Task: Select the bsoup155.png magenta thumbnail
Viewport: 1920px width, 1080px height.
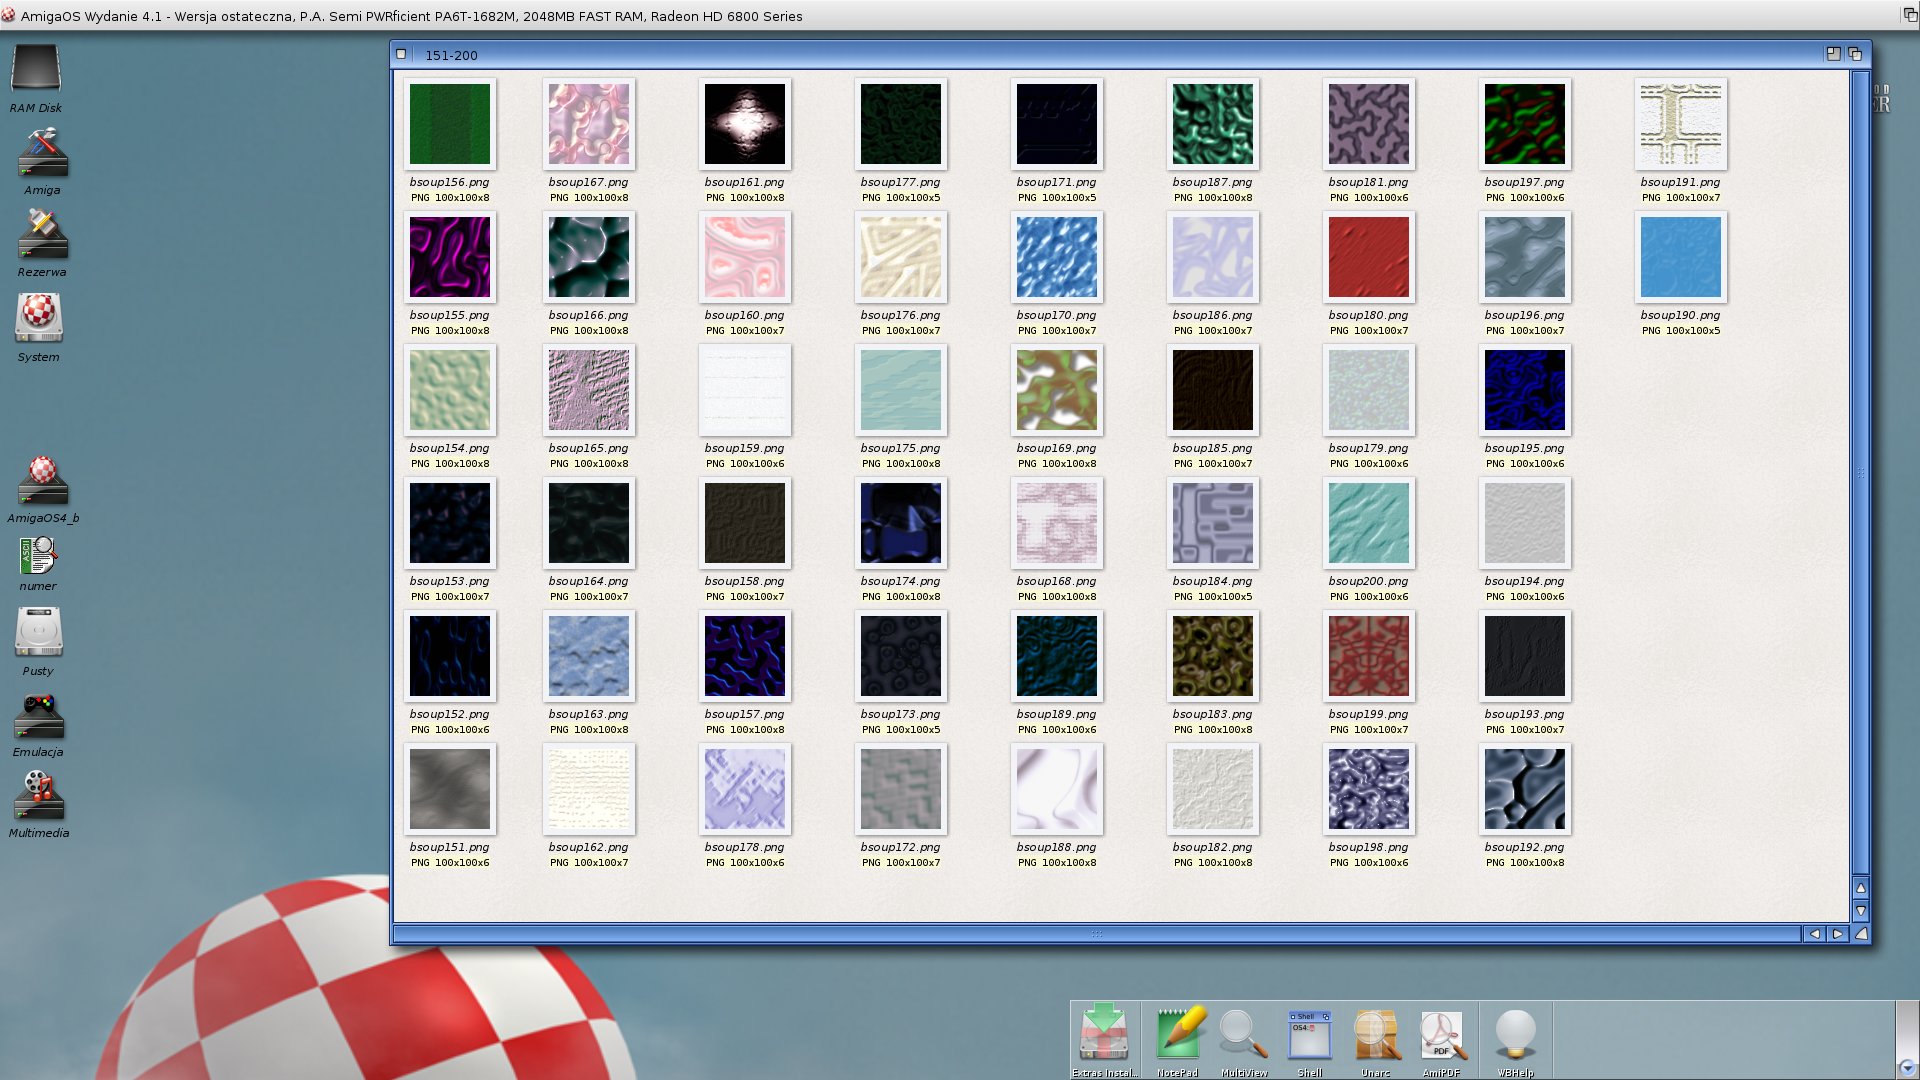Action: click(450, 257)
